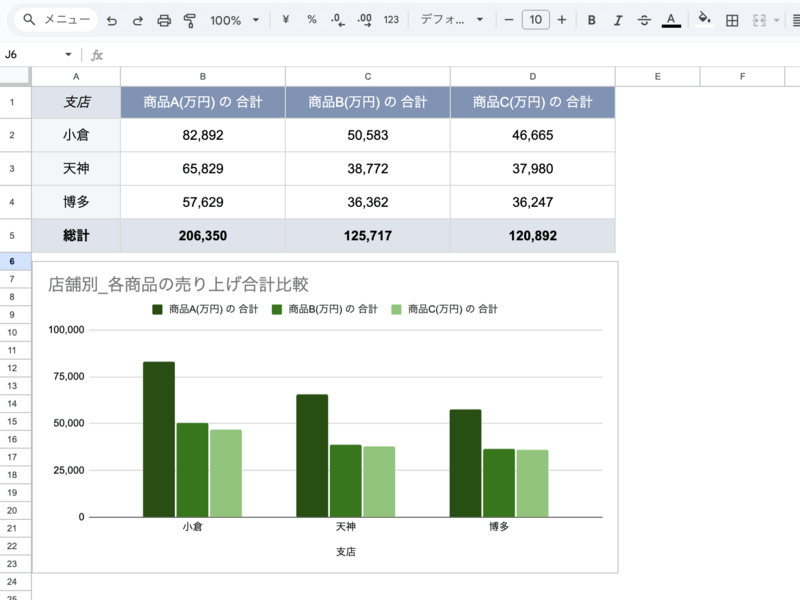The width and height of the screenshot is (800, 600).
Task: Select column A header
Action: tap(76, 77)
